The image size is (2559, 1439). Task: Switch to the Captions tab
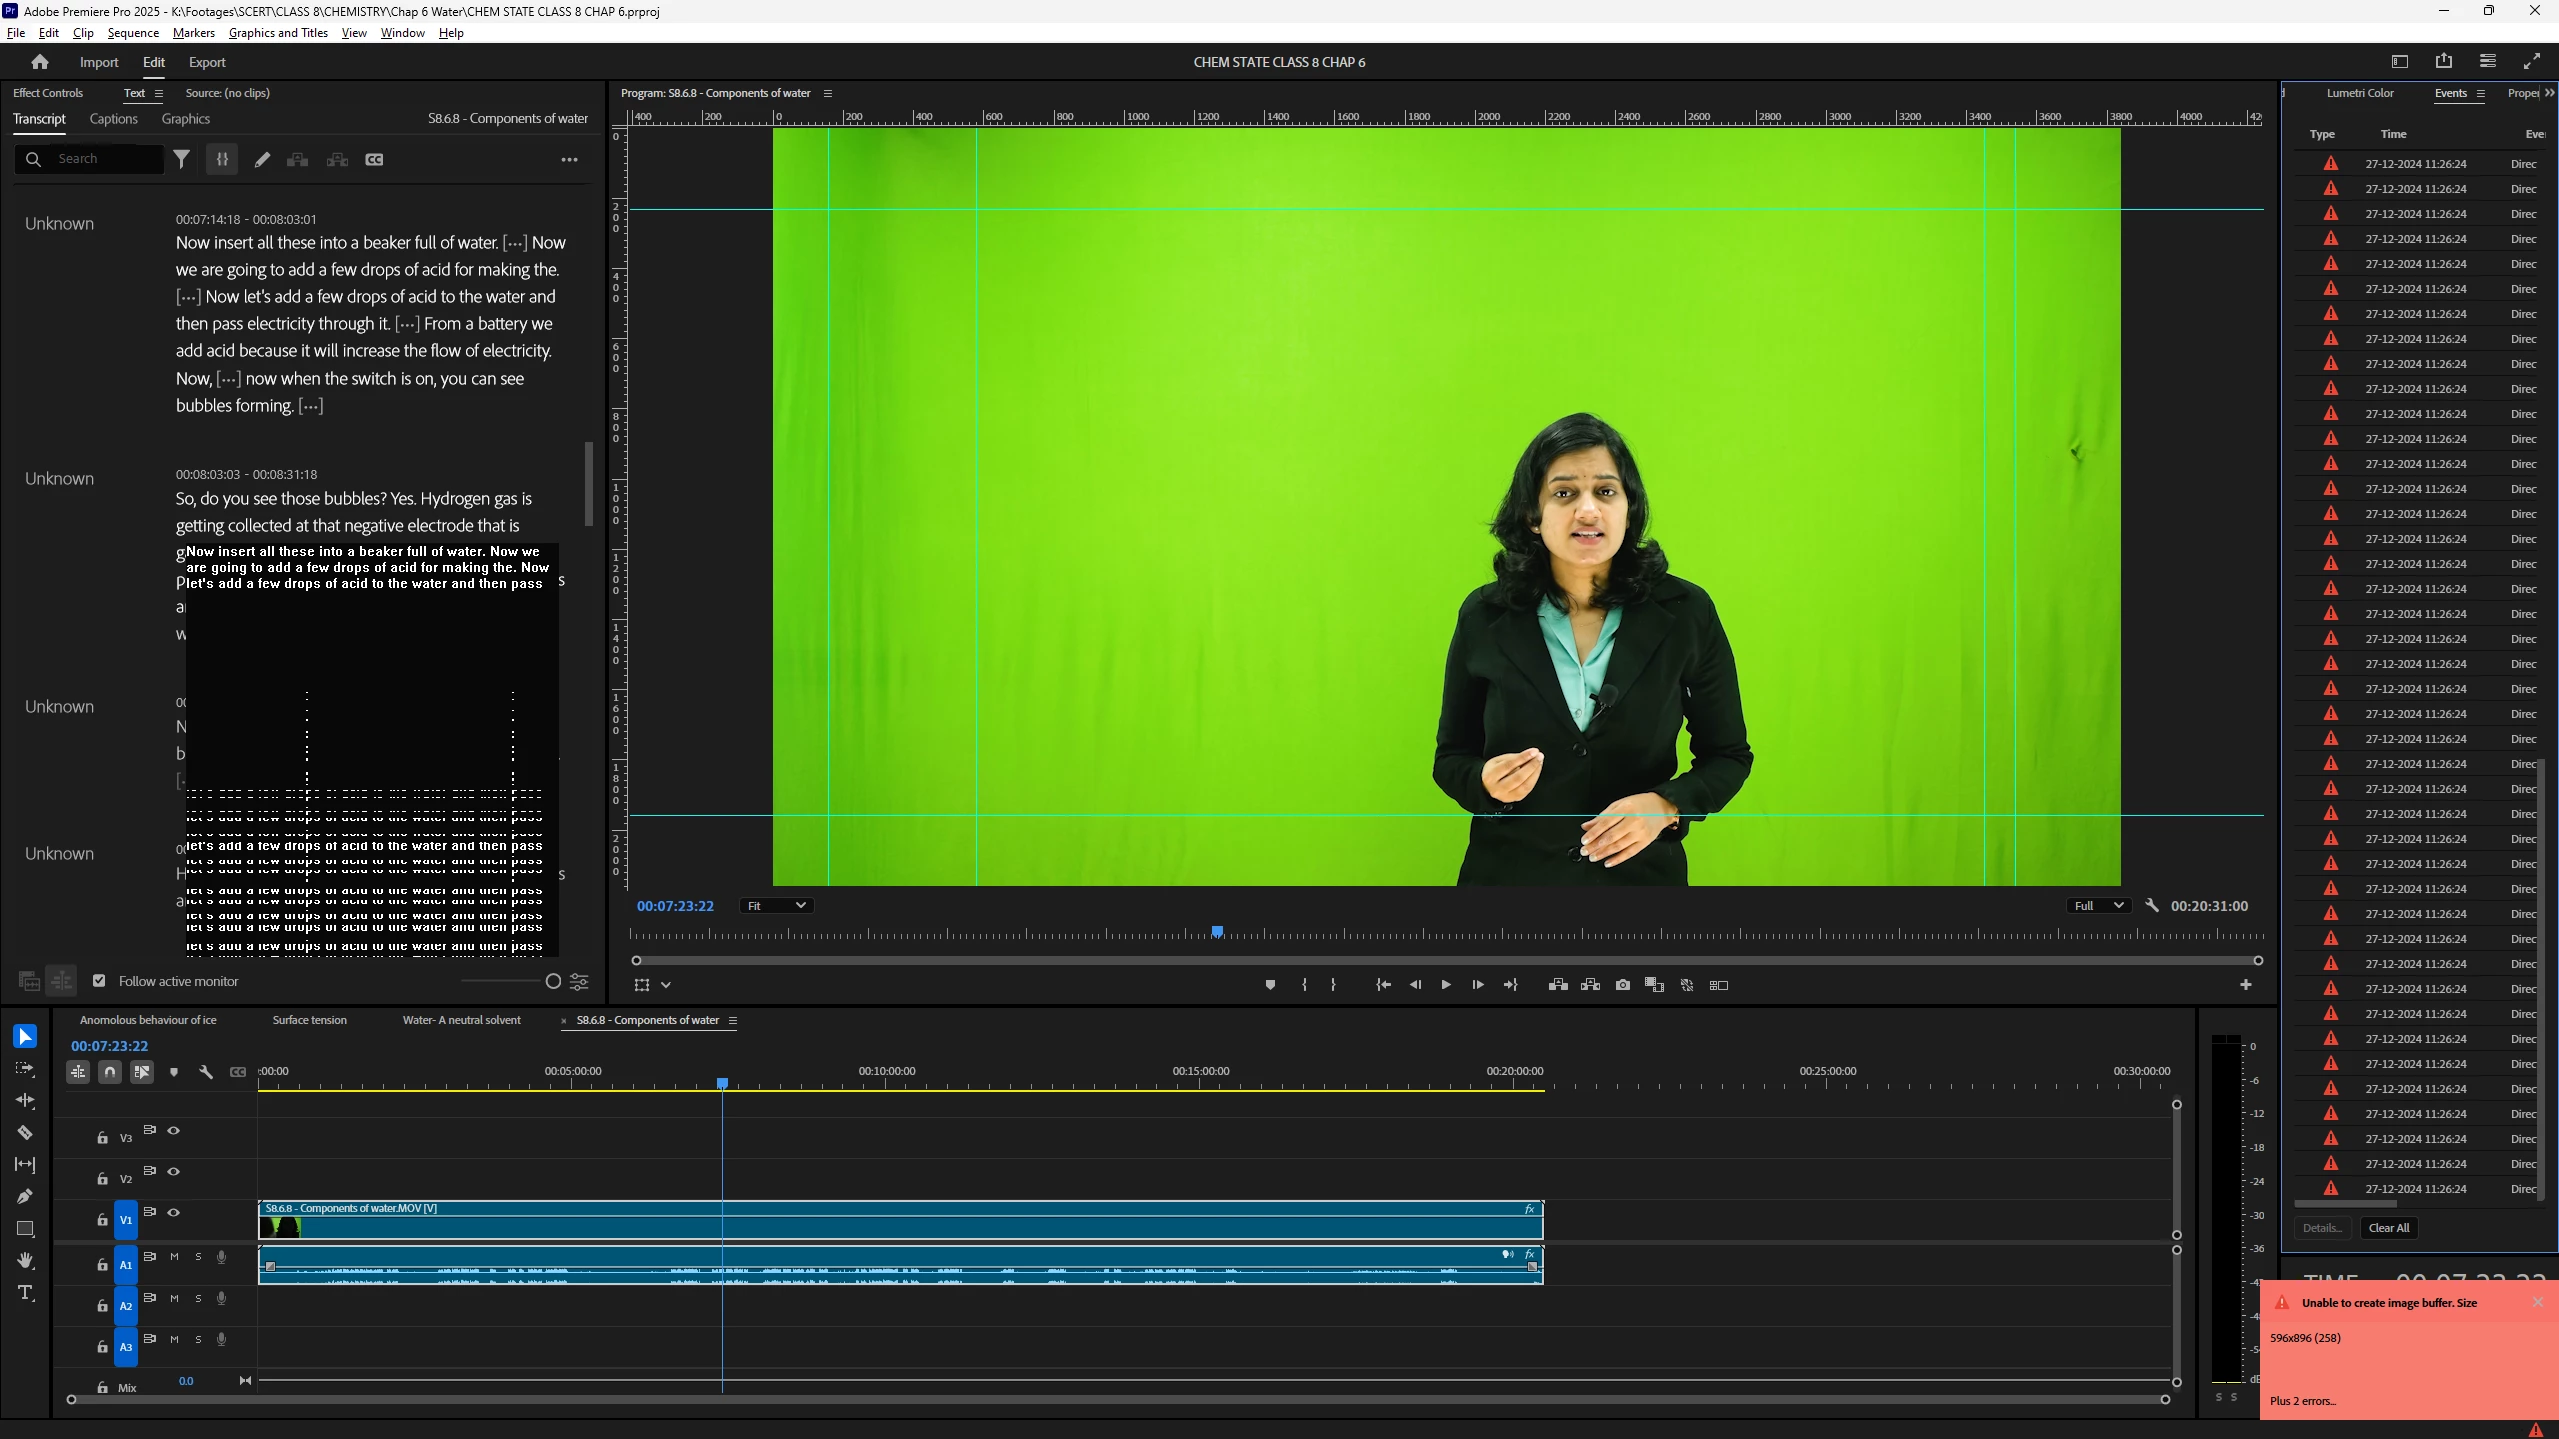113,119
